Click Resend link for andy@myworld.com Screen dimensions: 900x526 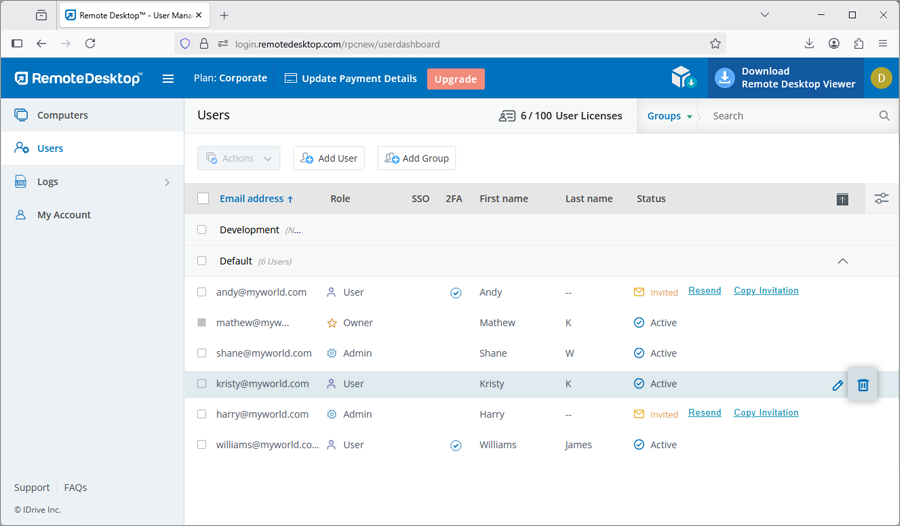(704, 291)
